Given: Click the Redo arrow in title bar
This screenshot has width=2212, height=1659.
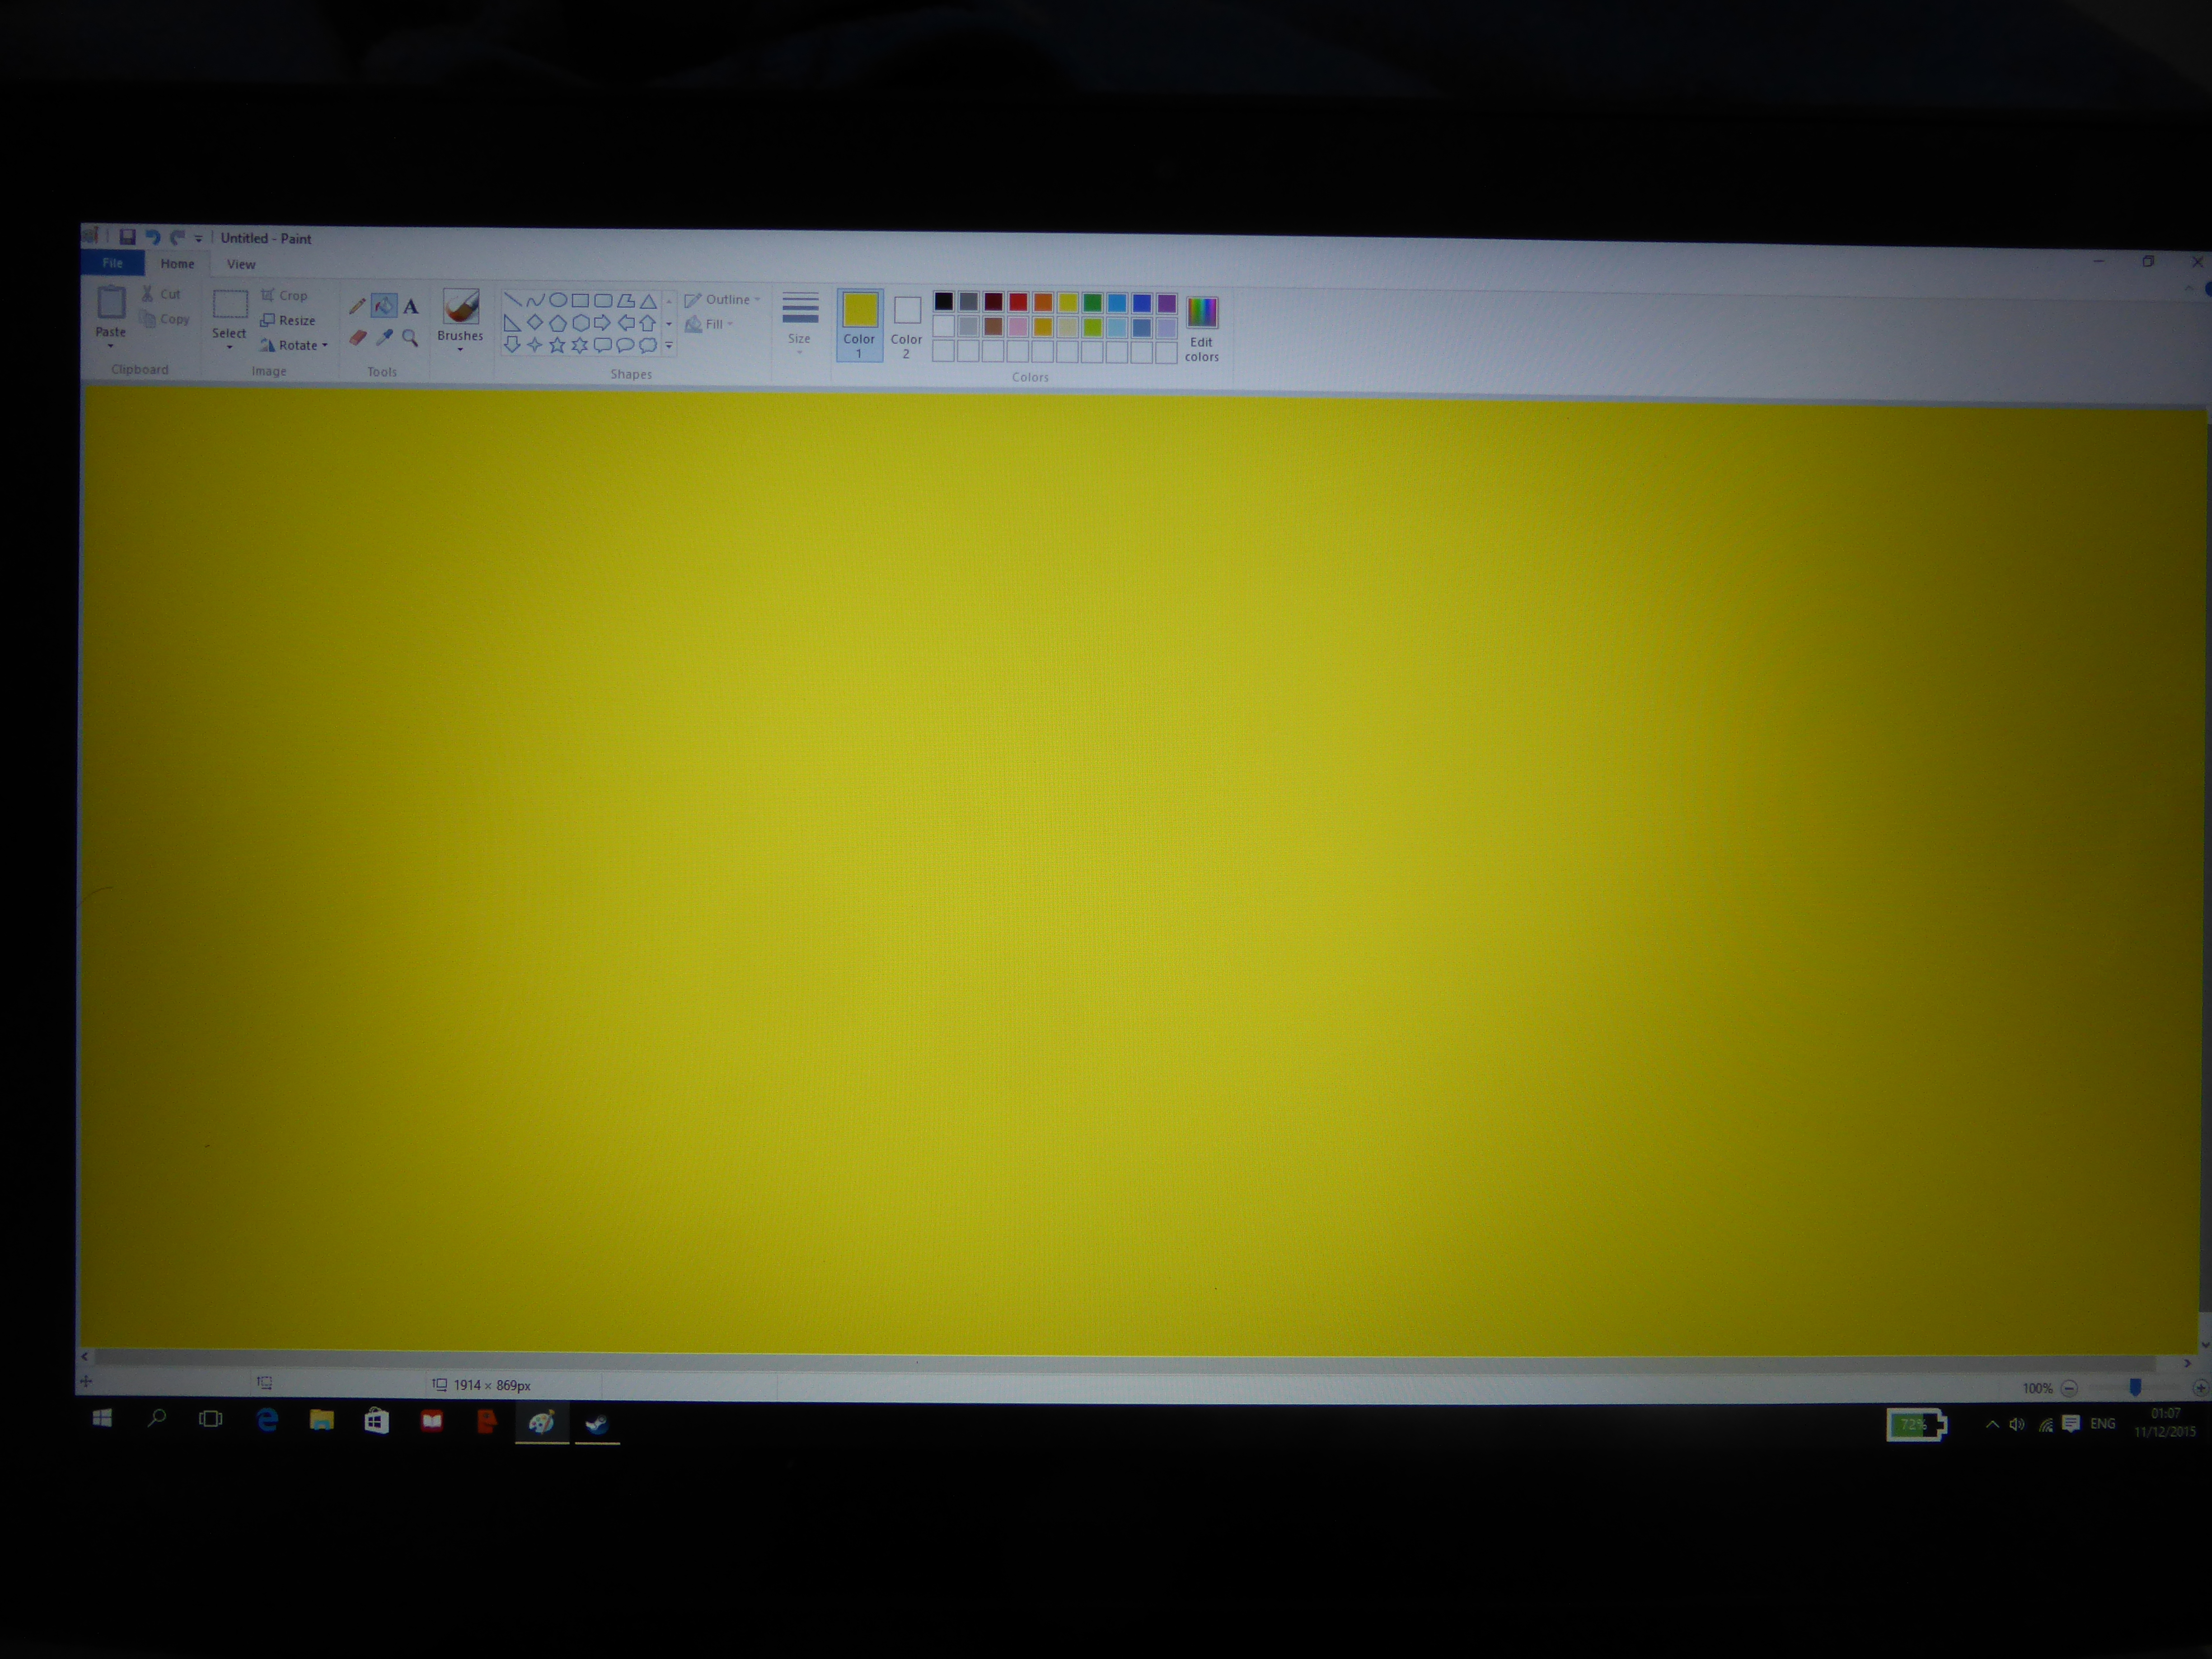Looking at the screenshot, I should [x=177, y=237].
